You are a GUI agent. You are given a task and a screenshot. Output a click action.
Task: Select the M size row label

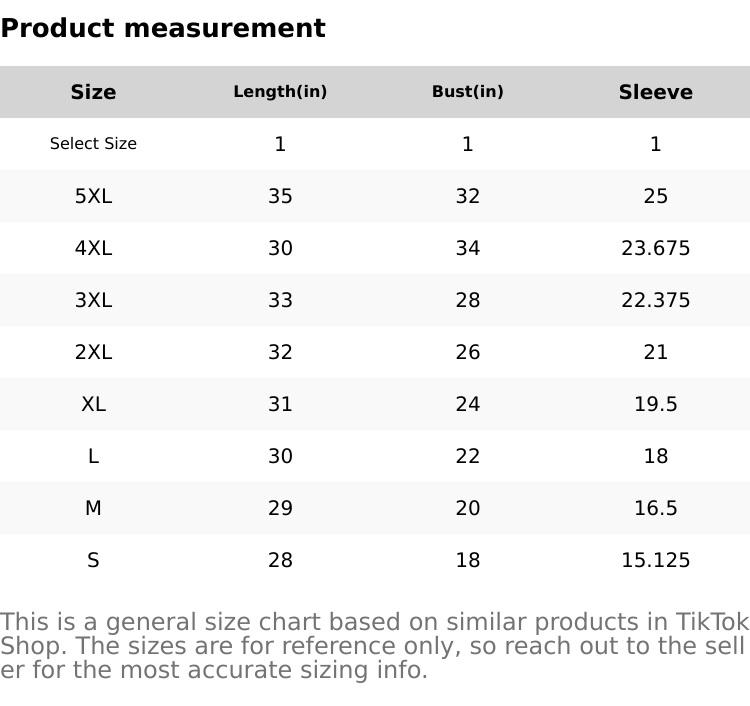point(93,508)
